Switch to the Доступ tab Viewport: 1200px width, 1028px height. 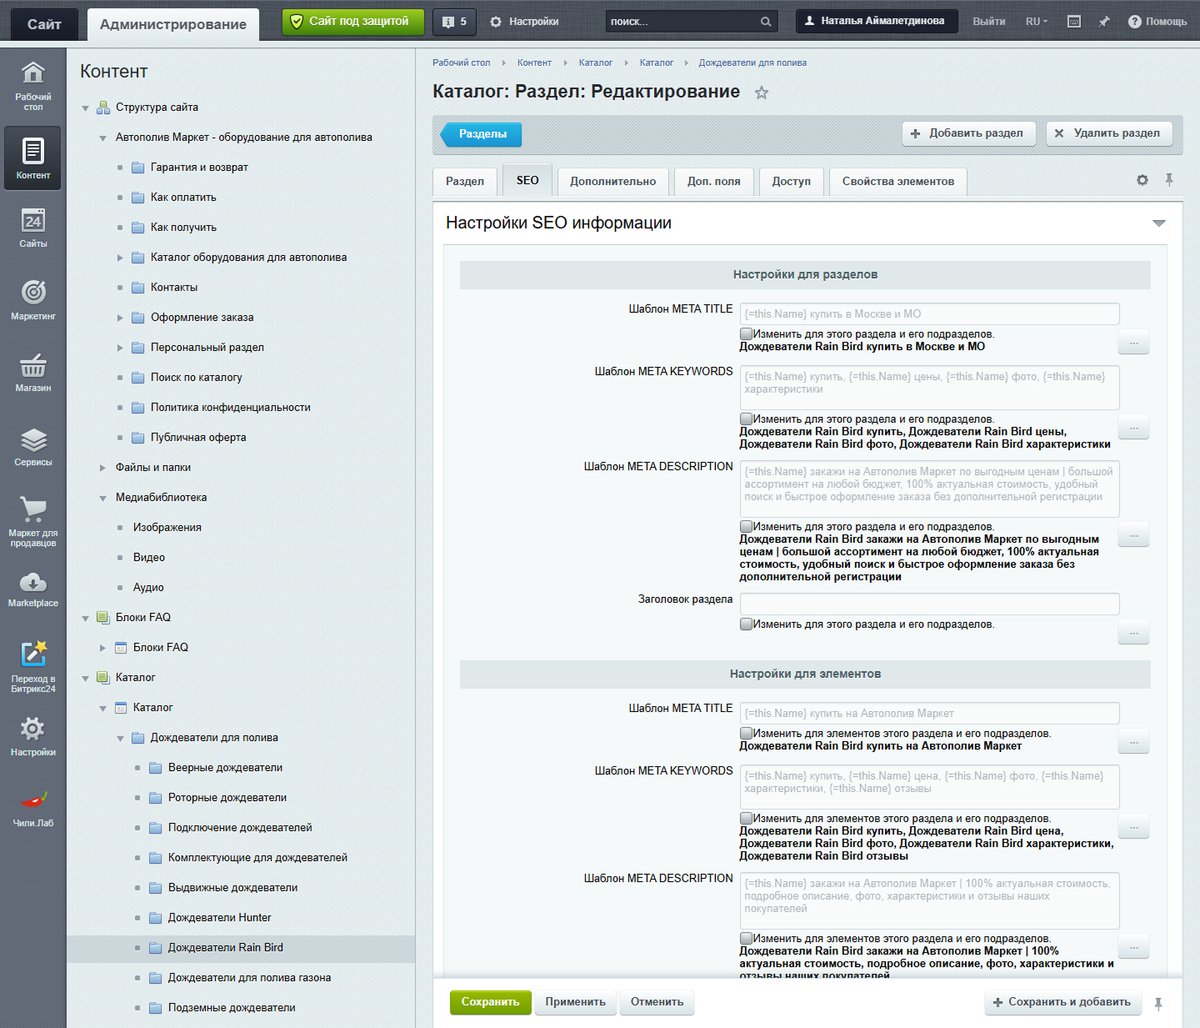(791, 181)
